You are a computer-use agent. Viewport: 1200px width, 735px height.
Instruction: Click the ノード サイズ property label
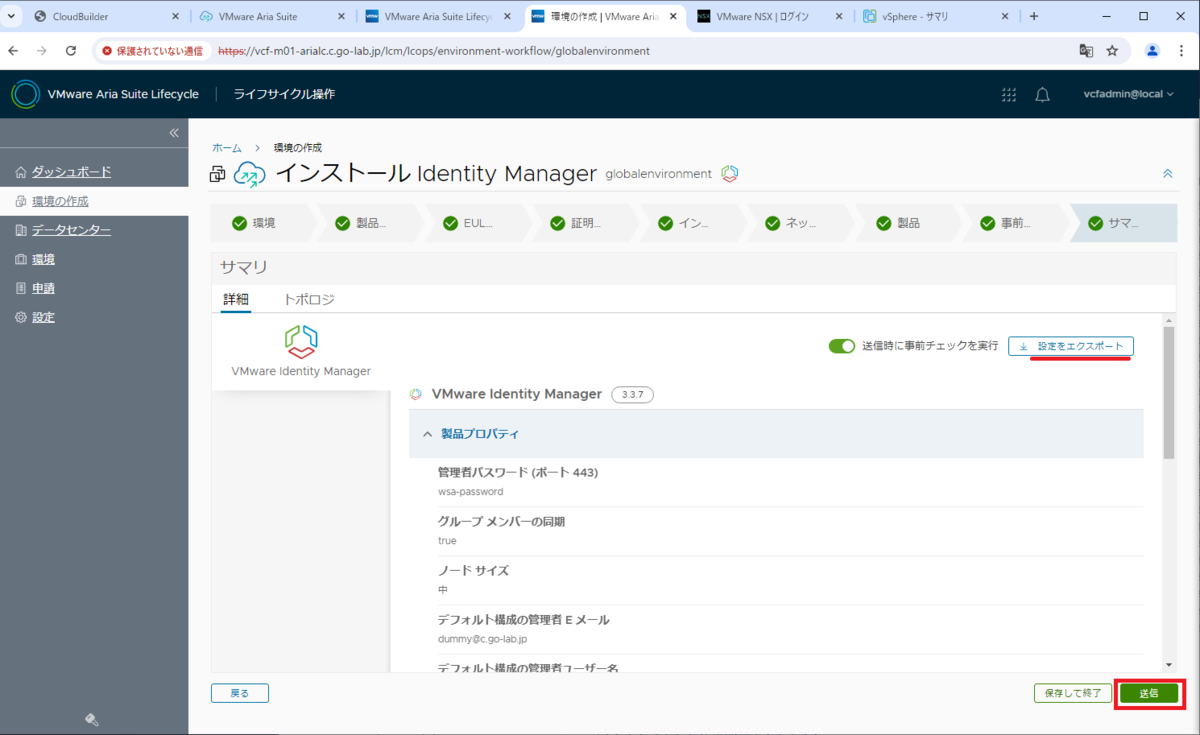click(x=473, y=570)
